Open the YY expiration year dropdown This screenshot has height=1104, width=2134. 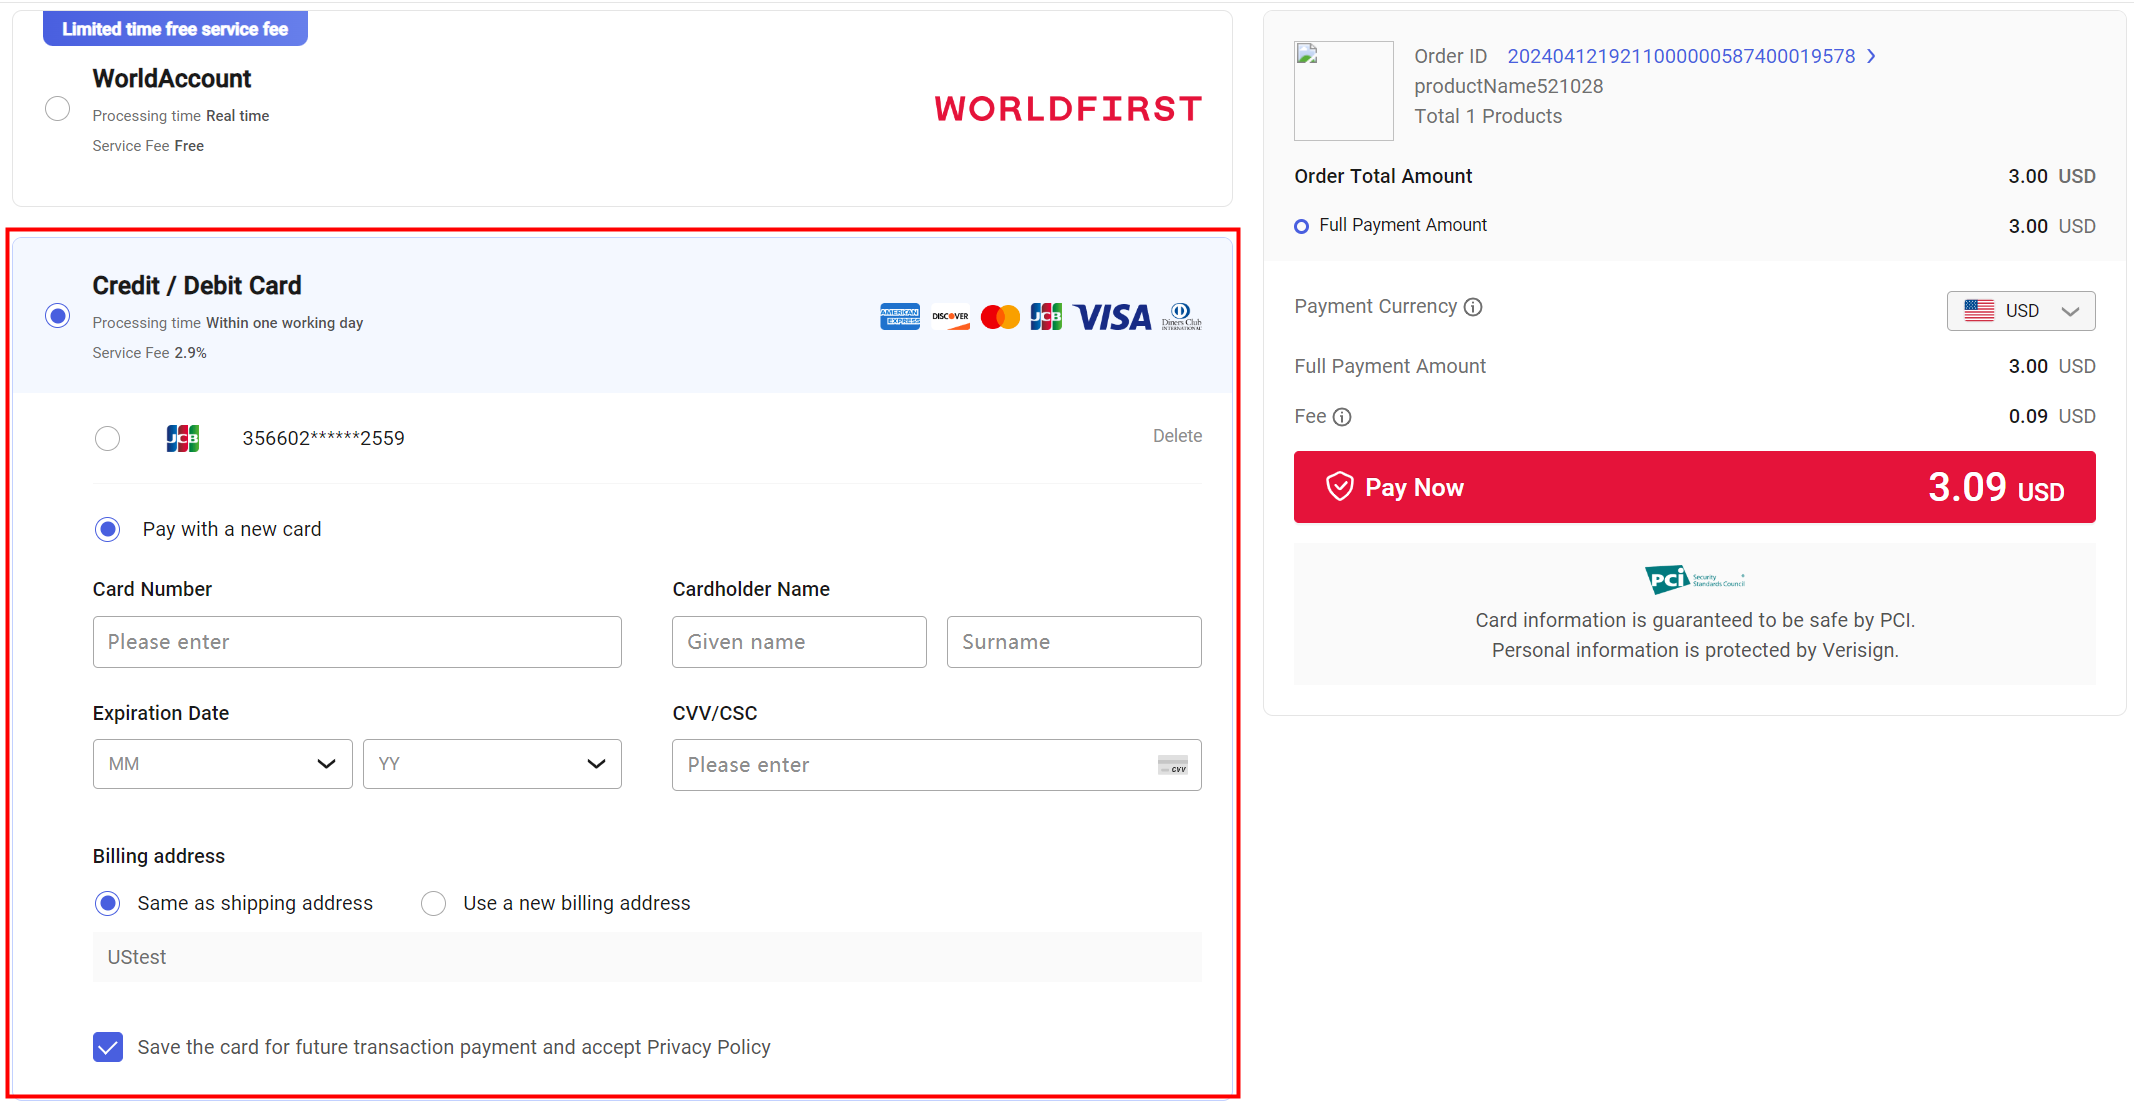[492, 764]
